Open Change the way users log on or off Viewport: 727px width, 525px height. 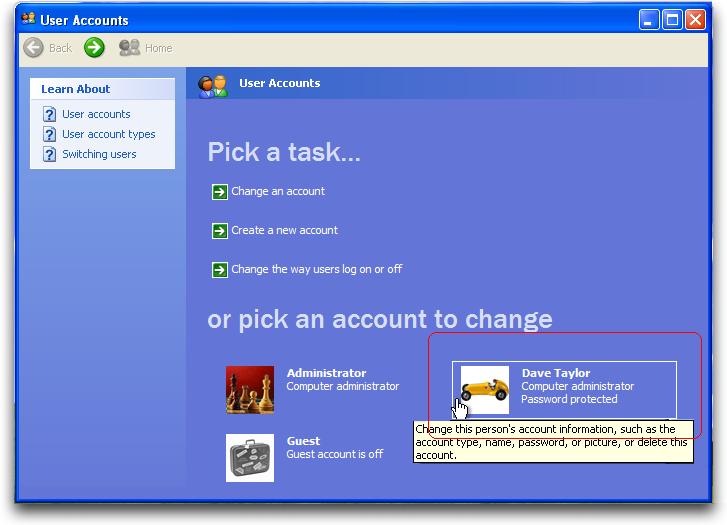tap(316, 269)
